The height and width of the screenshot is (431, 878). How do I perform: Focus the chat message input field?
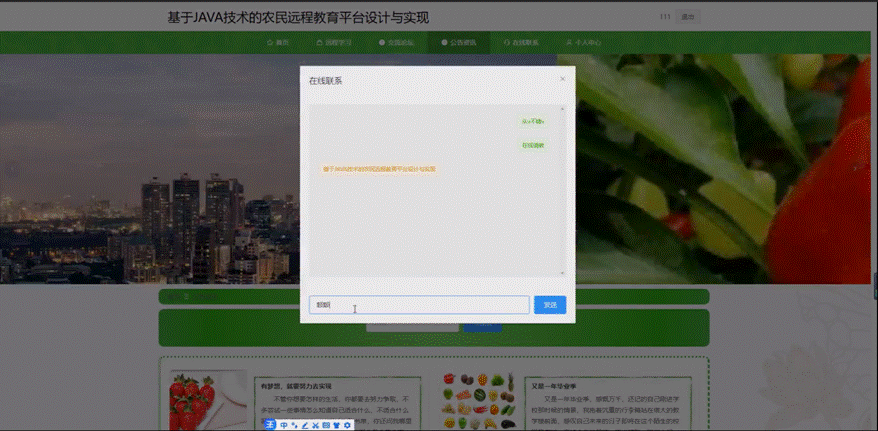tap(419, 305)
